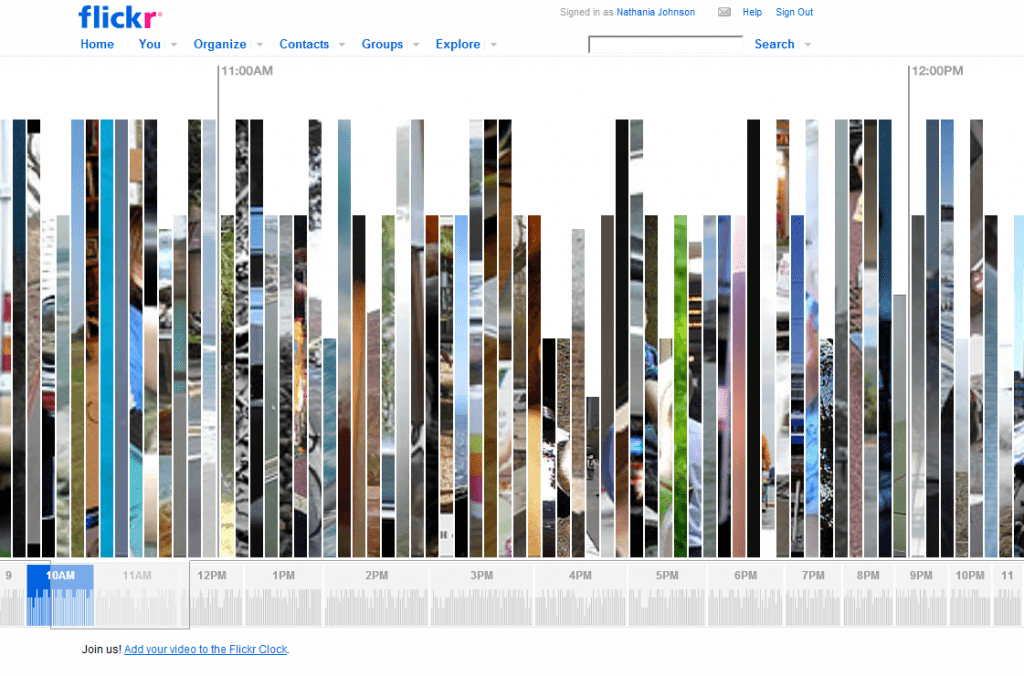The width and height of the screenshot is (1024, 676).
Task: Click the Help link
Action: click(x=752, y=13)
